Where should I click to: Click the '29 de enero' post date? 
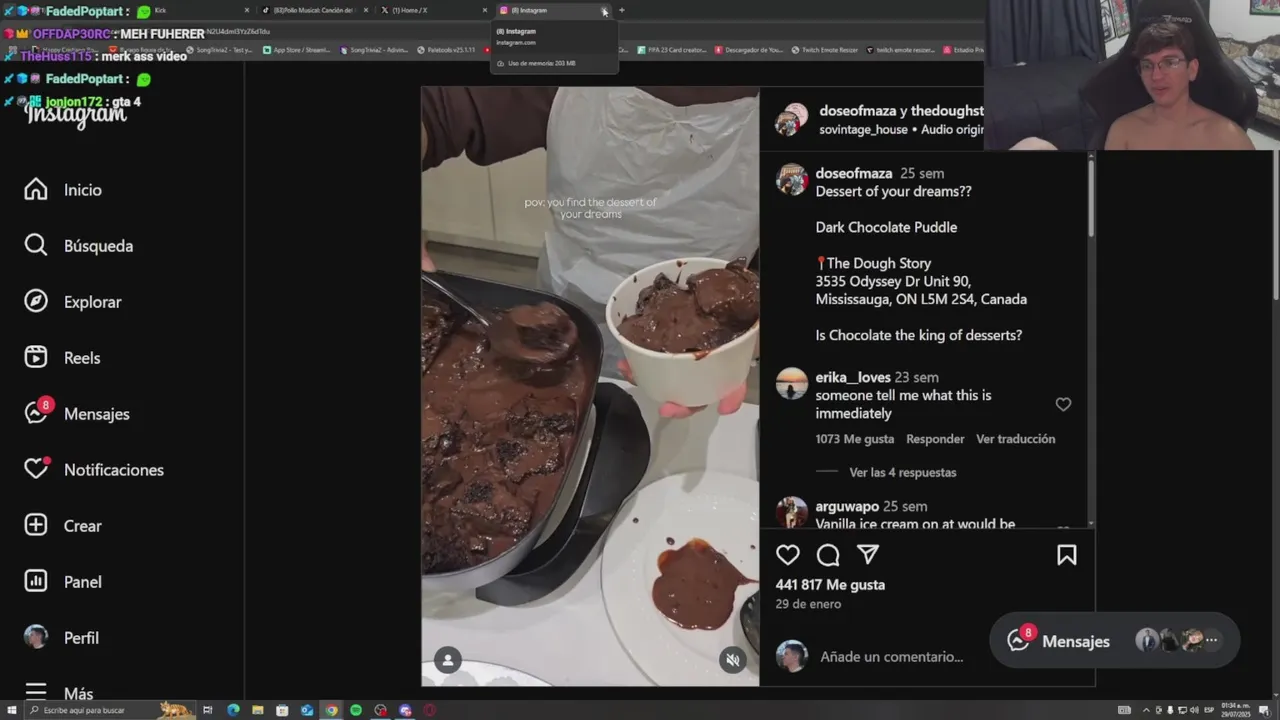point(808,604)
